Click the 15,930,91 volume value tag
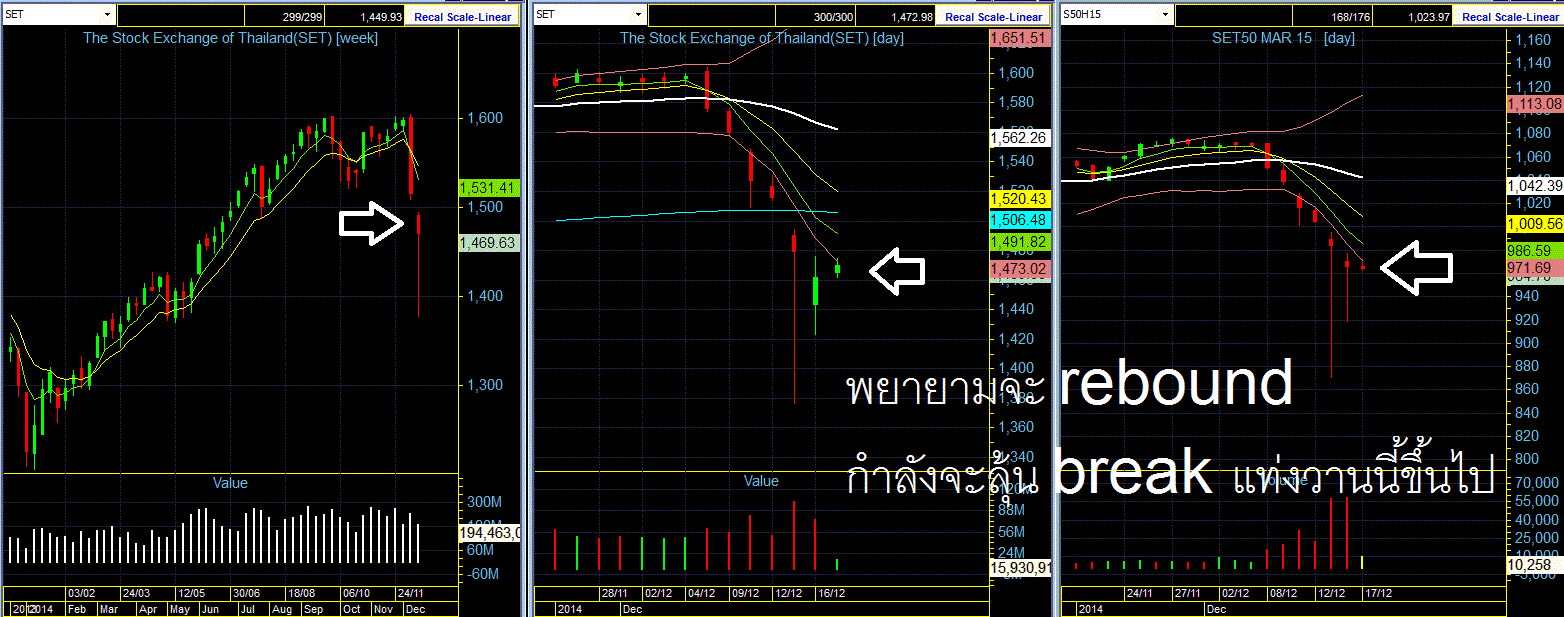The image size is (1564, 617). 1018,567
